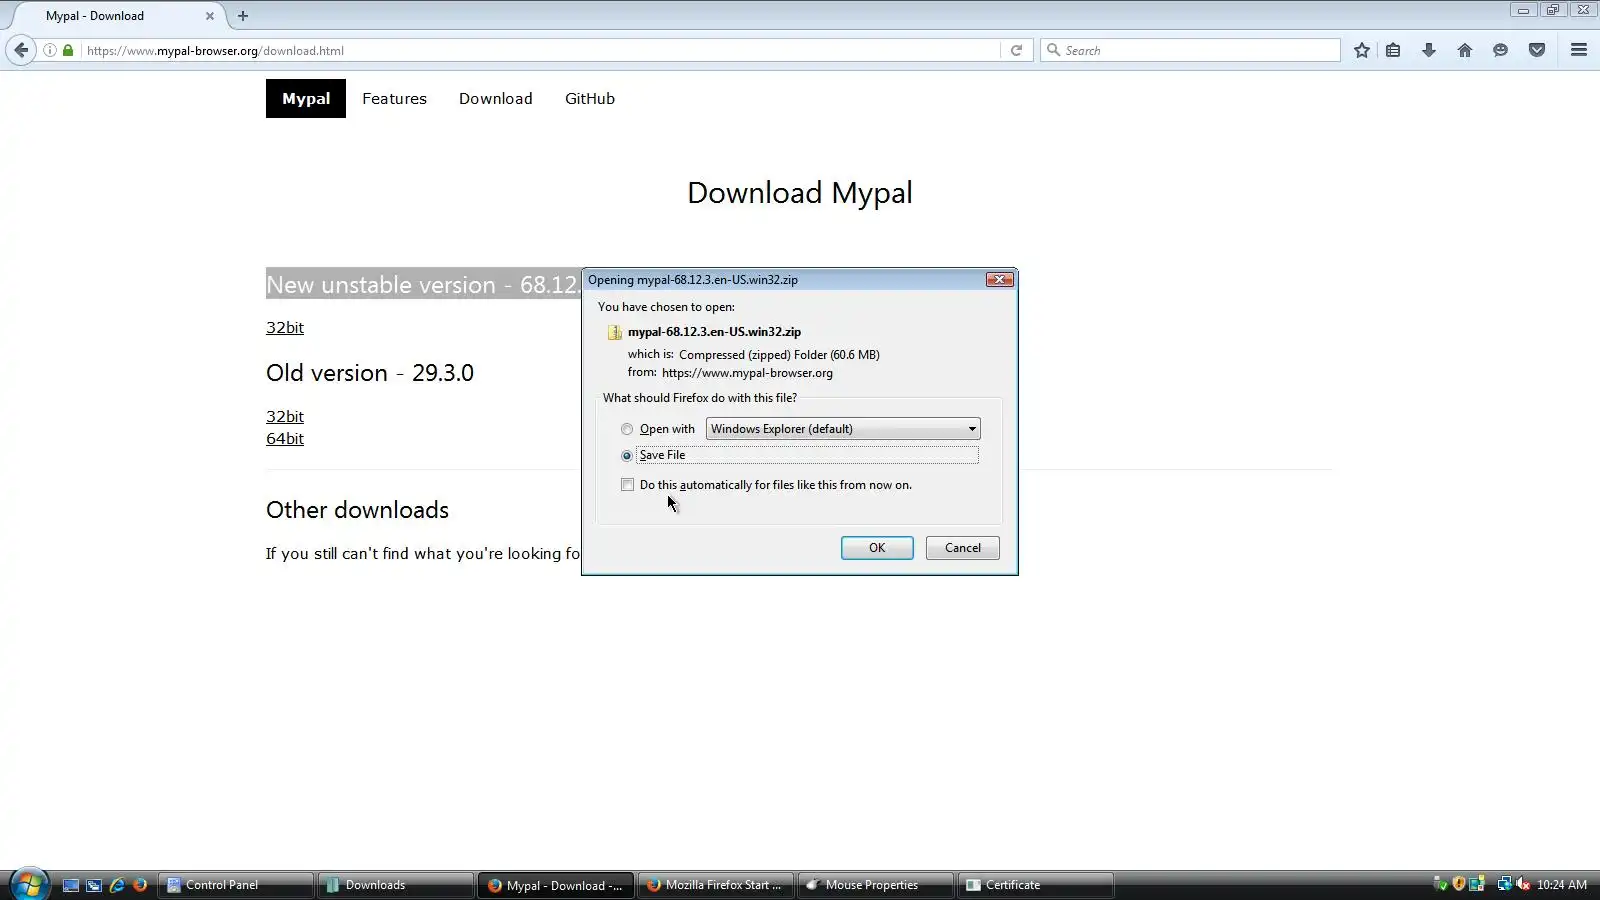Click Switch between windows quick launch icon
Screen dimensions: 1600x900
[x=94, y=885]
